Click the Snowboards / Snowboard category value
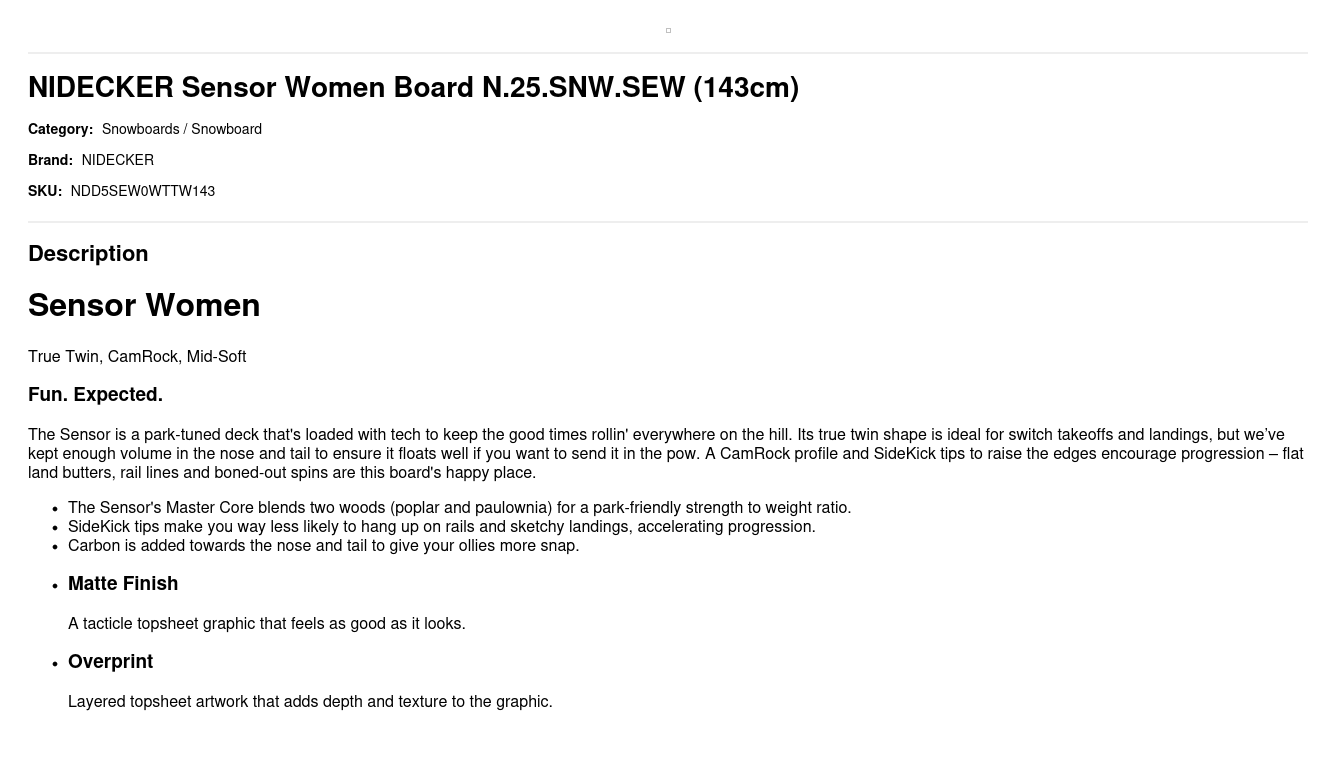This screenshot has width=1328, height=757. pos(182,130)
